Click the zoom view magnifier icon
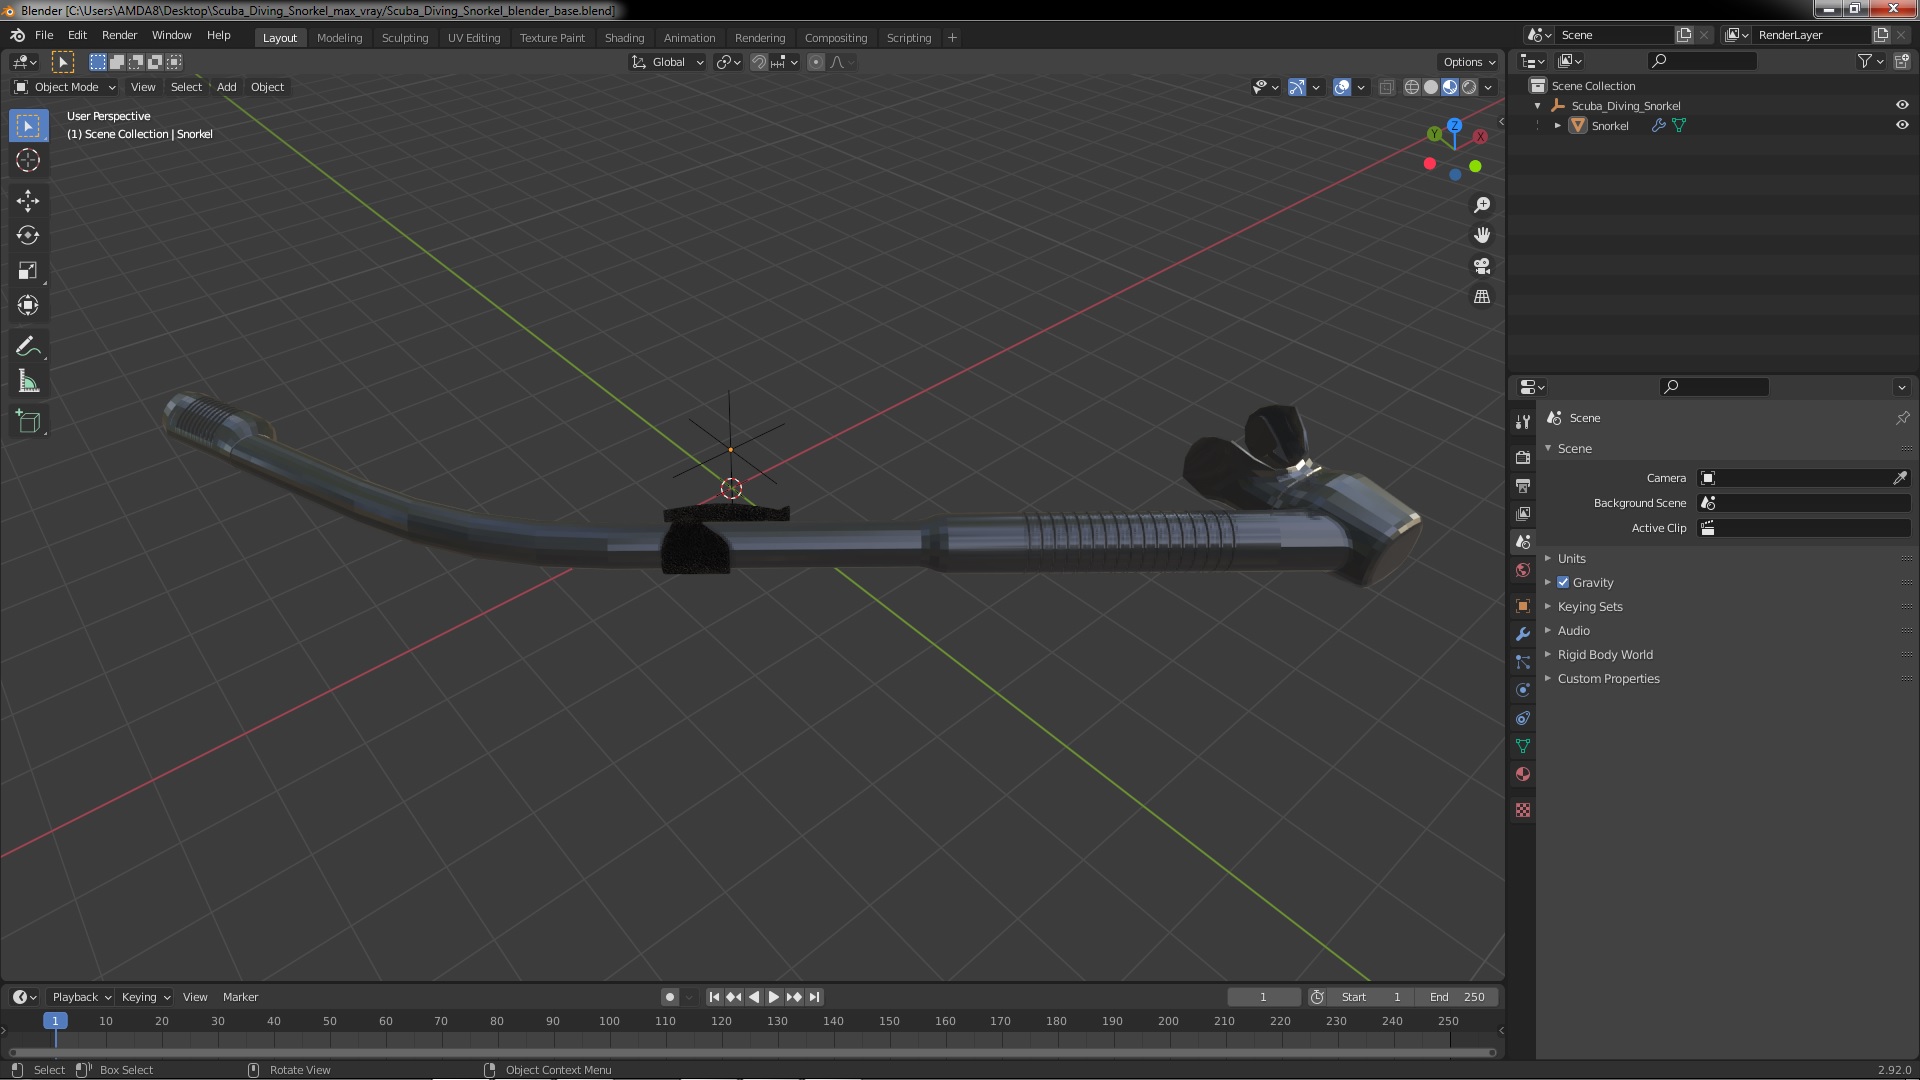Viewport: 1920px width, 1080px height. pos(1482,205)
